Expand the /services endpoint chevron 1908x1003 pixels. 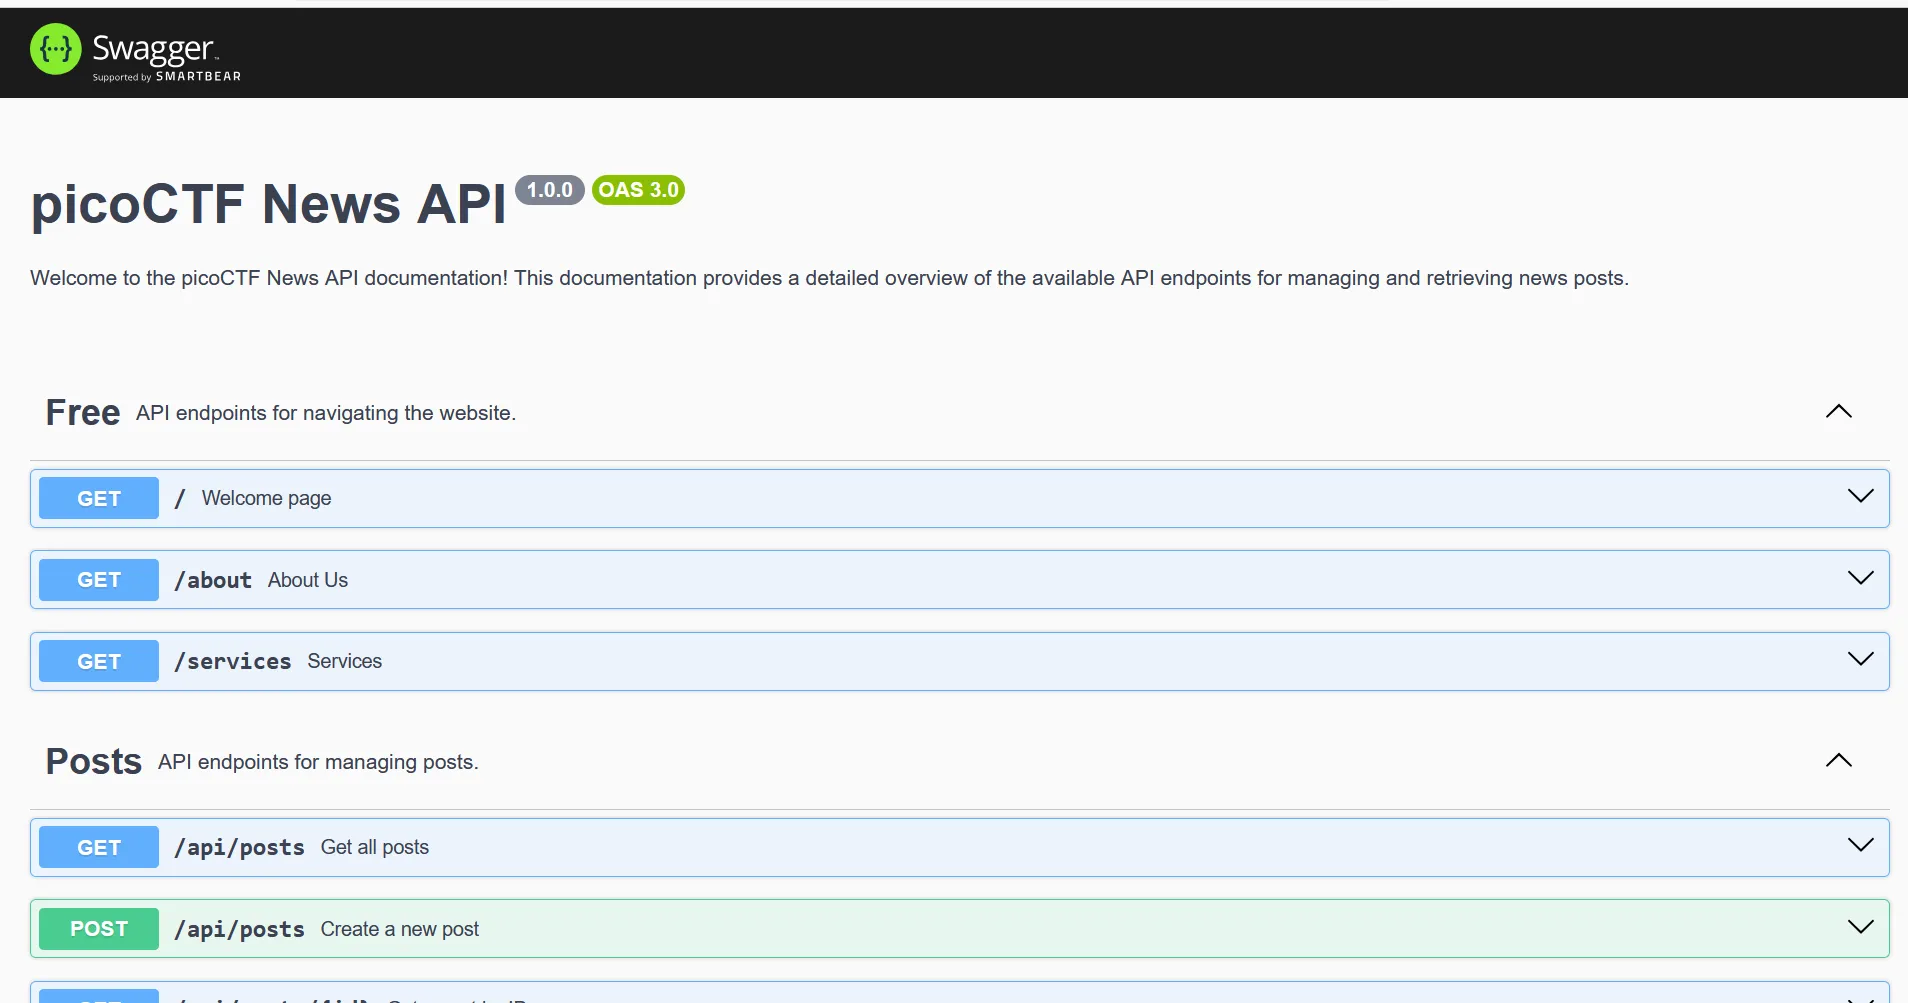1860,660
